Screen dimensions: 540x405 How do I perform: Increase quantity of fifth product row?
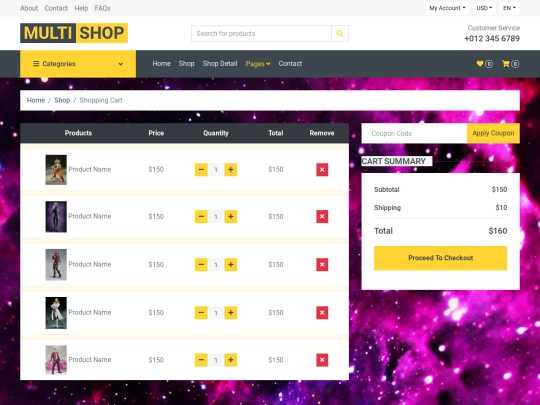pos(231,360)
